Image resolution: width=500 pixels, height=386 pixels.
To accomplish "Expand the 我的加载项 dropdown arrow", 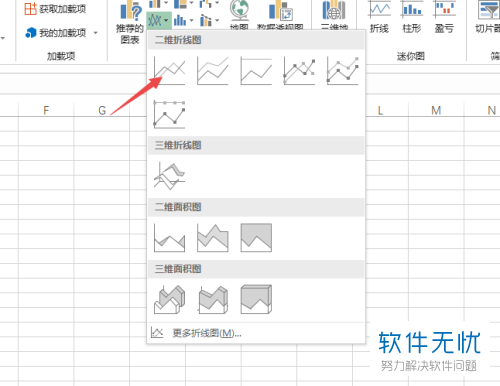I will [x=96, y=33].
